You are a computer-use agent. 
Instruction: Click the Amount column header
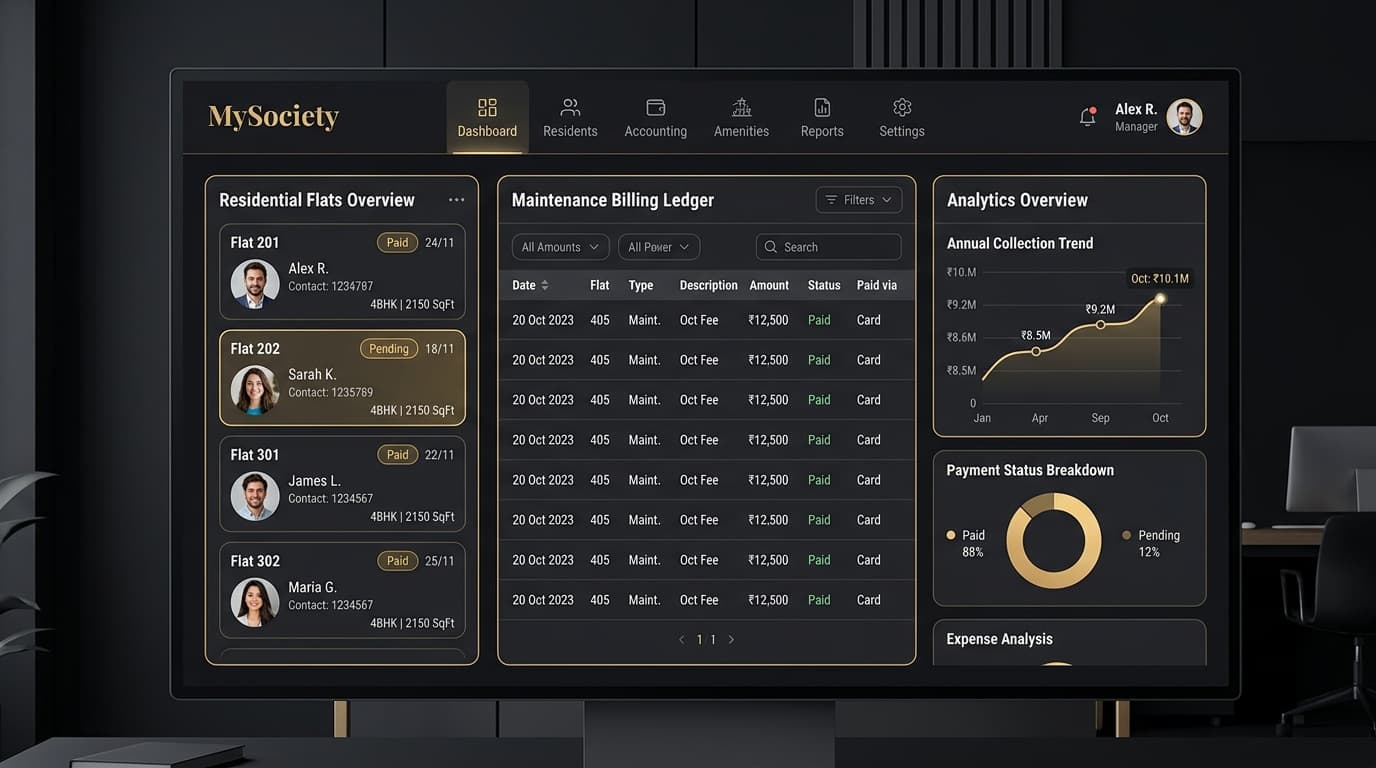coord(769,285)
